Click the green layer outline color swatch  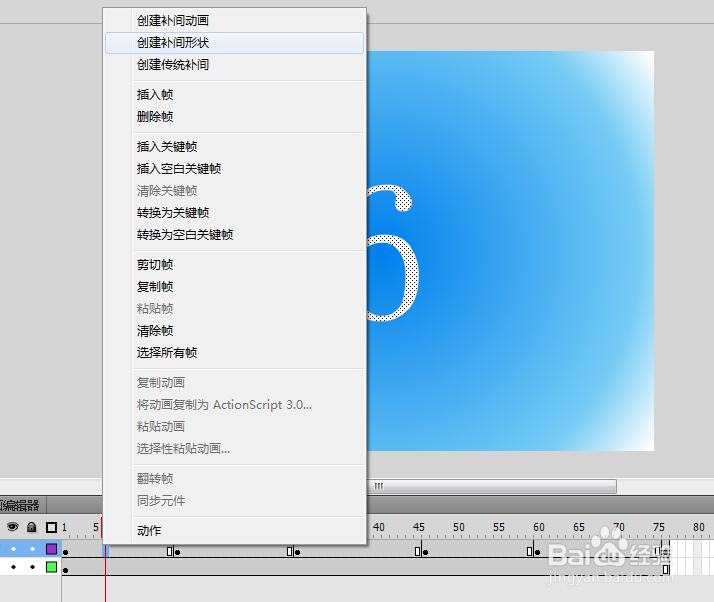(x=51, y=567)
